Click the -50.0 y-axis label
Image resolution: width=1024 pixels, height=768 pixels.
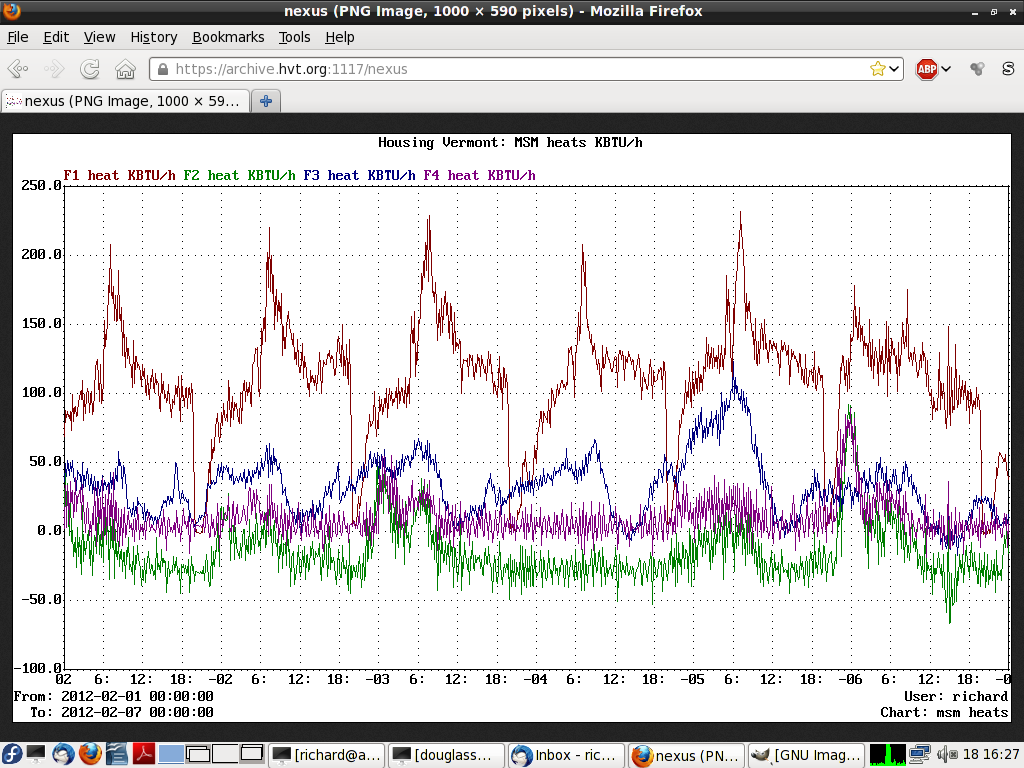41,600
